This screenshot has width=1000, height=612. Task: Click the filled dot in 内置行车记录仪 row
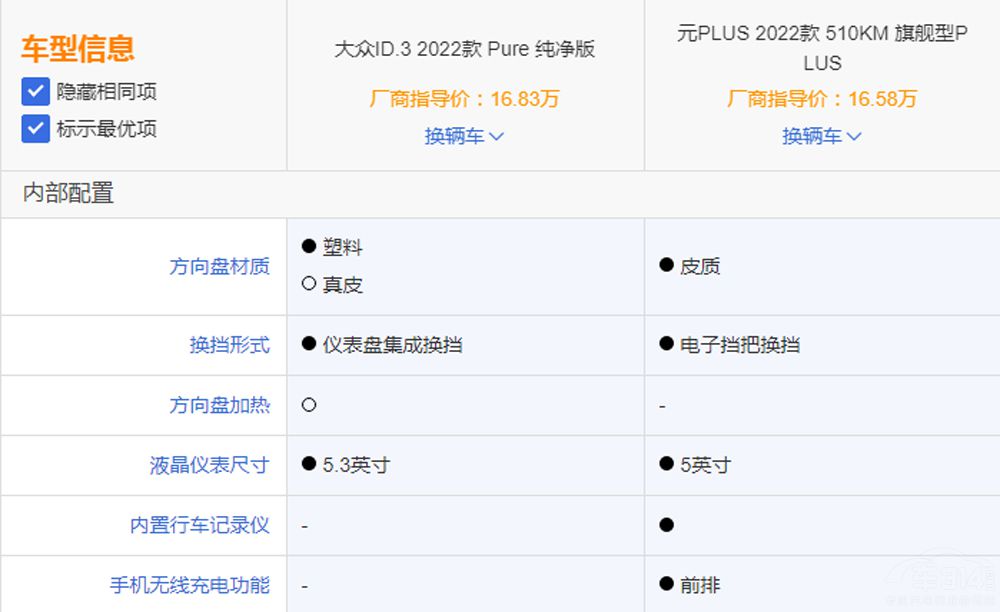(x=667, y=525)
